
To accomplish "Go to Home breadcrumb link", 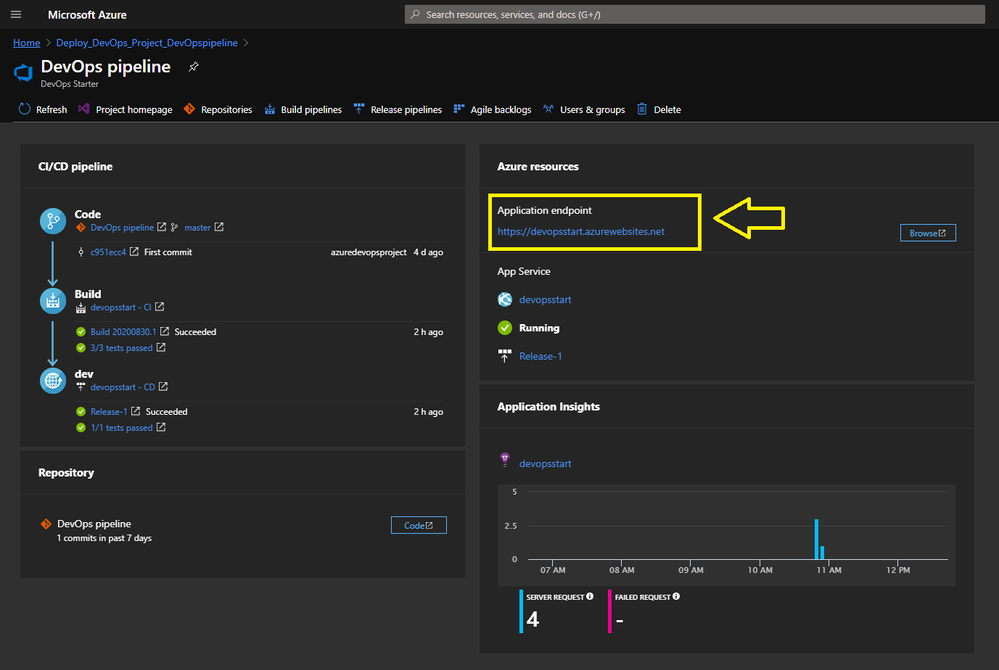I will [x=27, y=43].
